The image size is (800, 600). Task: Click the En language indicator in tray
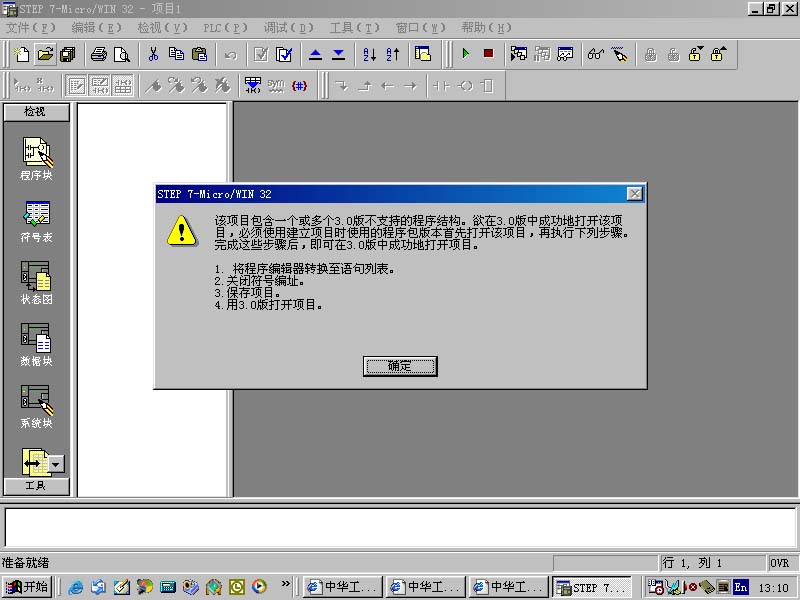[740, 587]
